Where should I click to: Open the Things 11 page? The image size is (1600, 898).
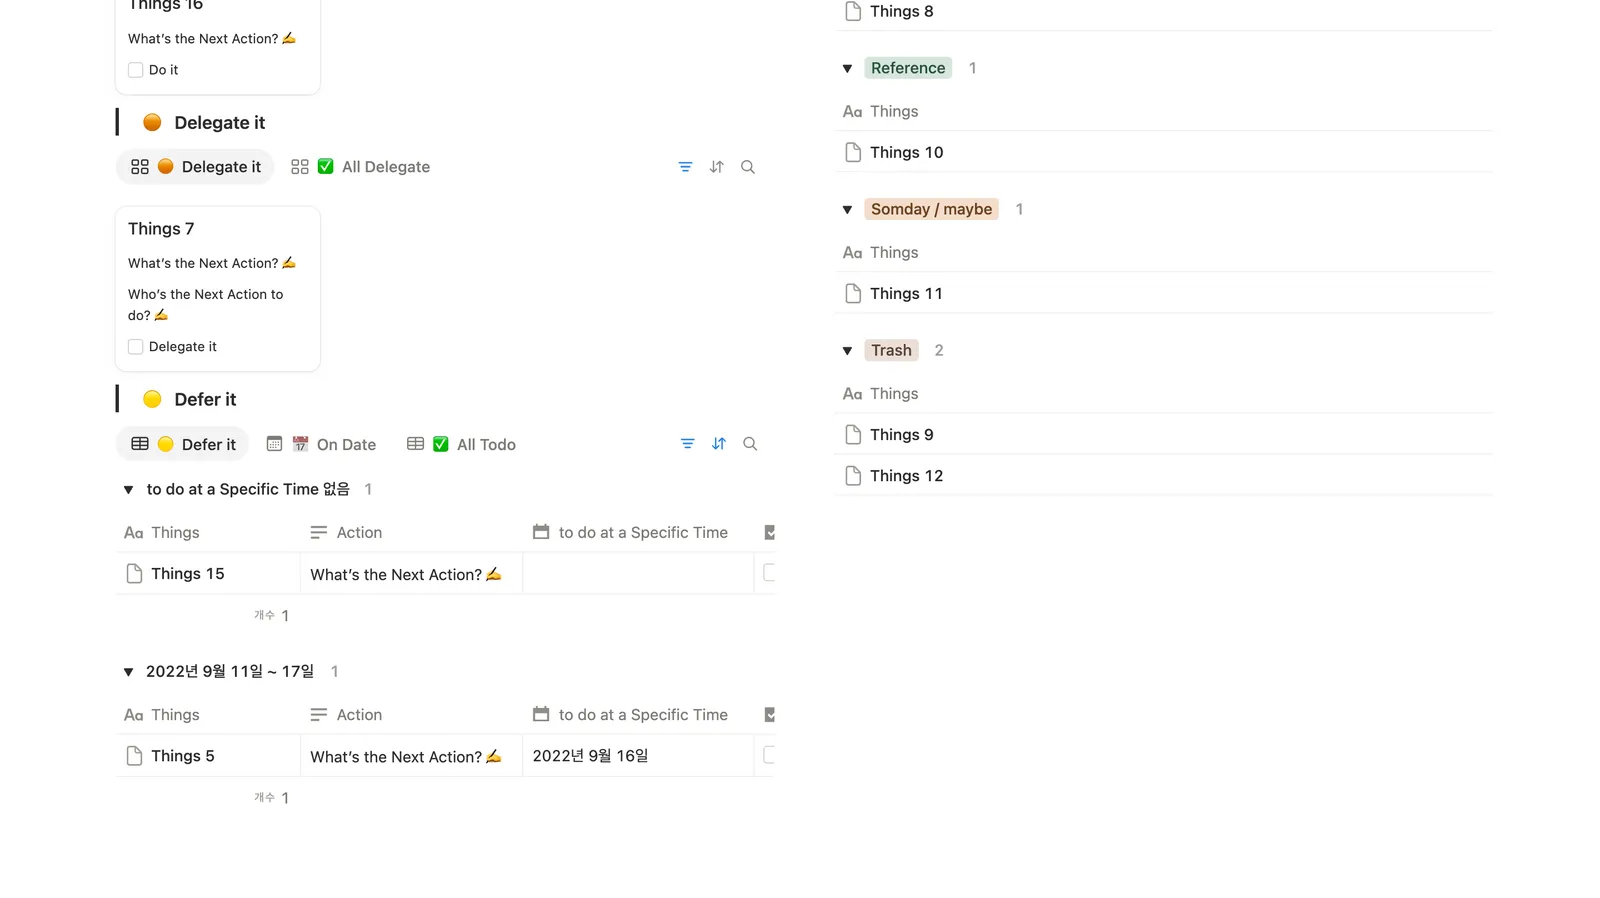[x=906, y=293]
